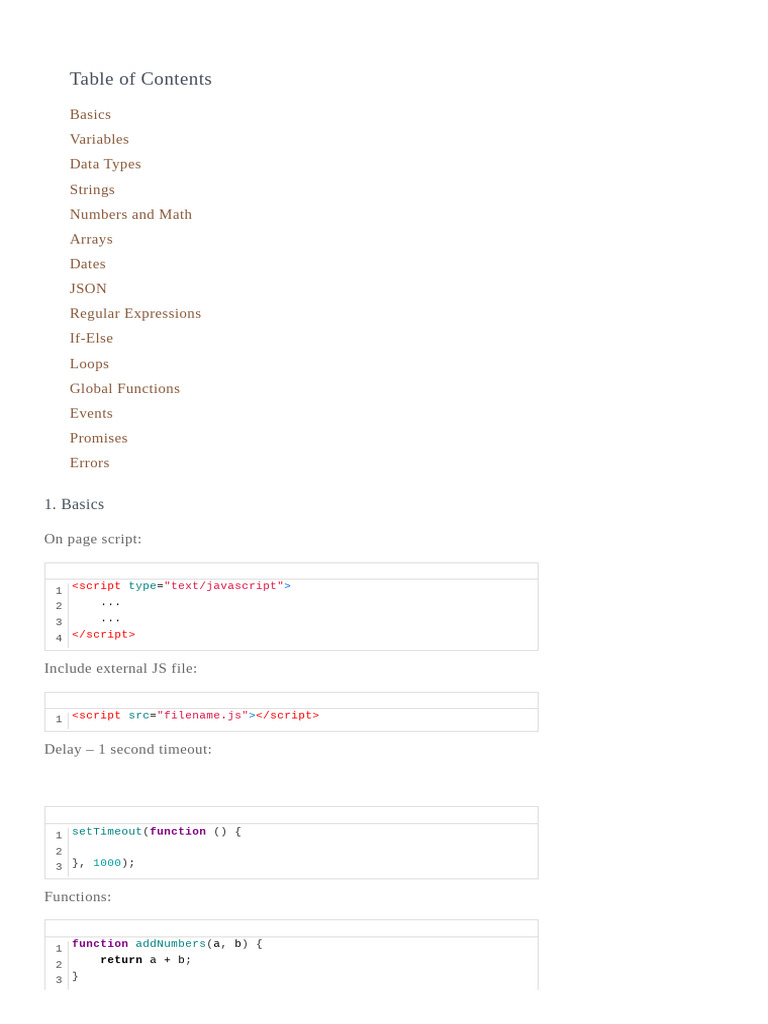Click the Events contents link
The image size is (768, 1024).
click(x=91, y=413)
